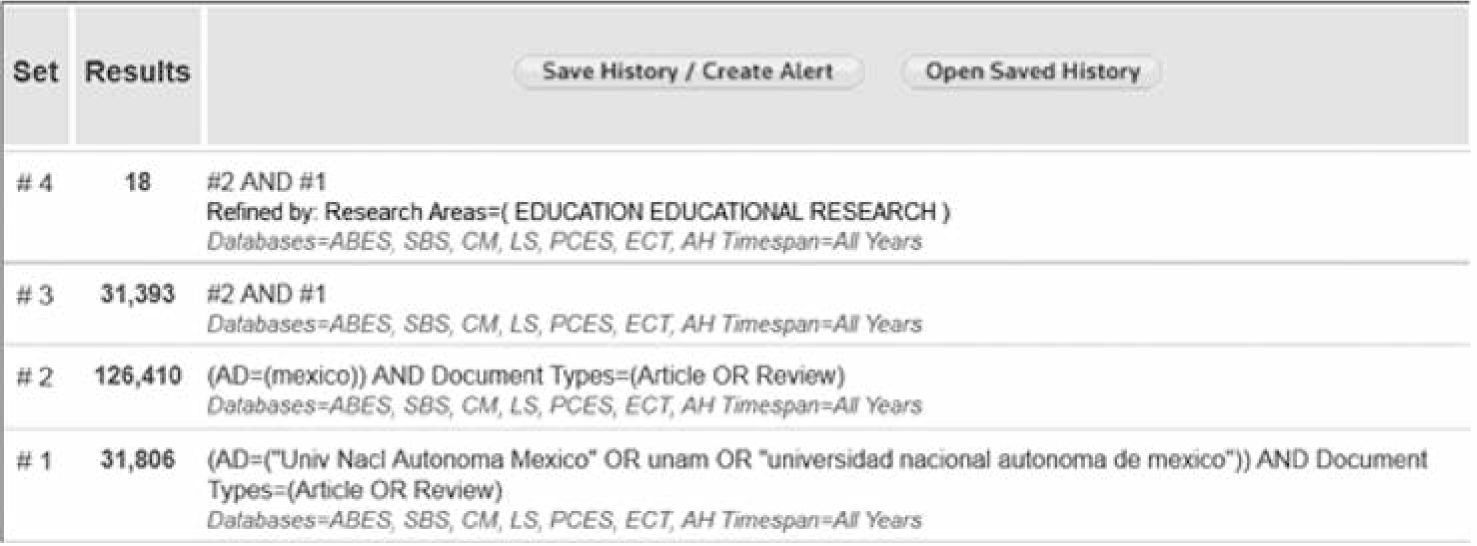The height and width of the screenshot is (546, 1477).
Task: Click the AD=(mexico) query text
Action: (x=526, y=378)
